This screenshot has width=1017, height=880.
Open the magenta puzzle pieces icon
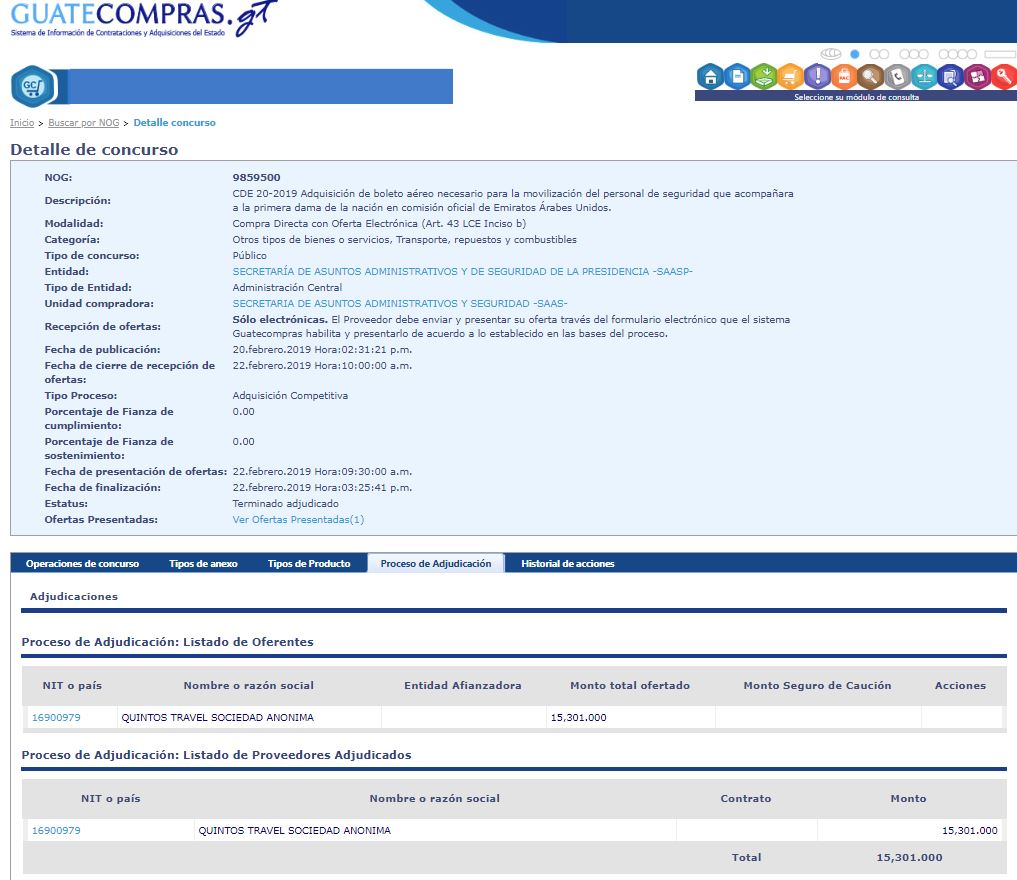(x=977, y=76)
